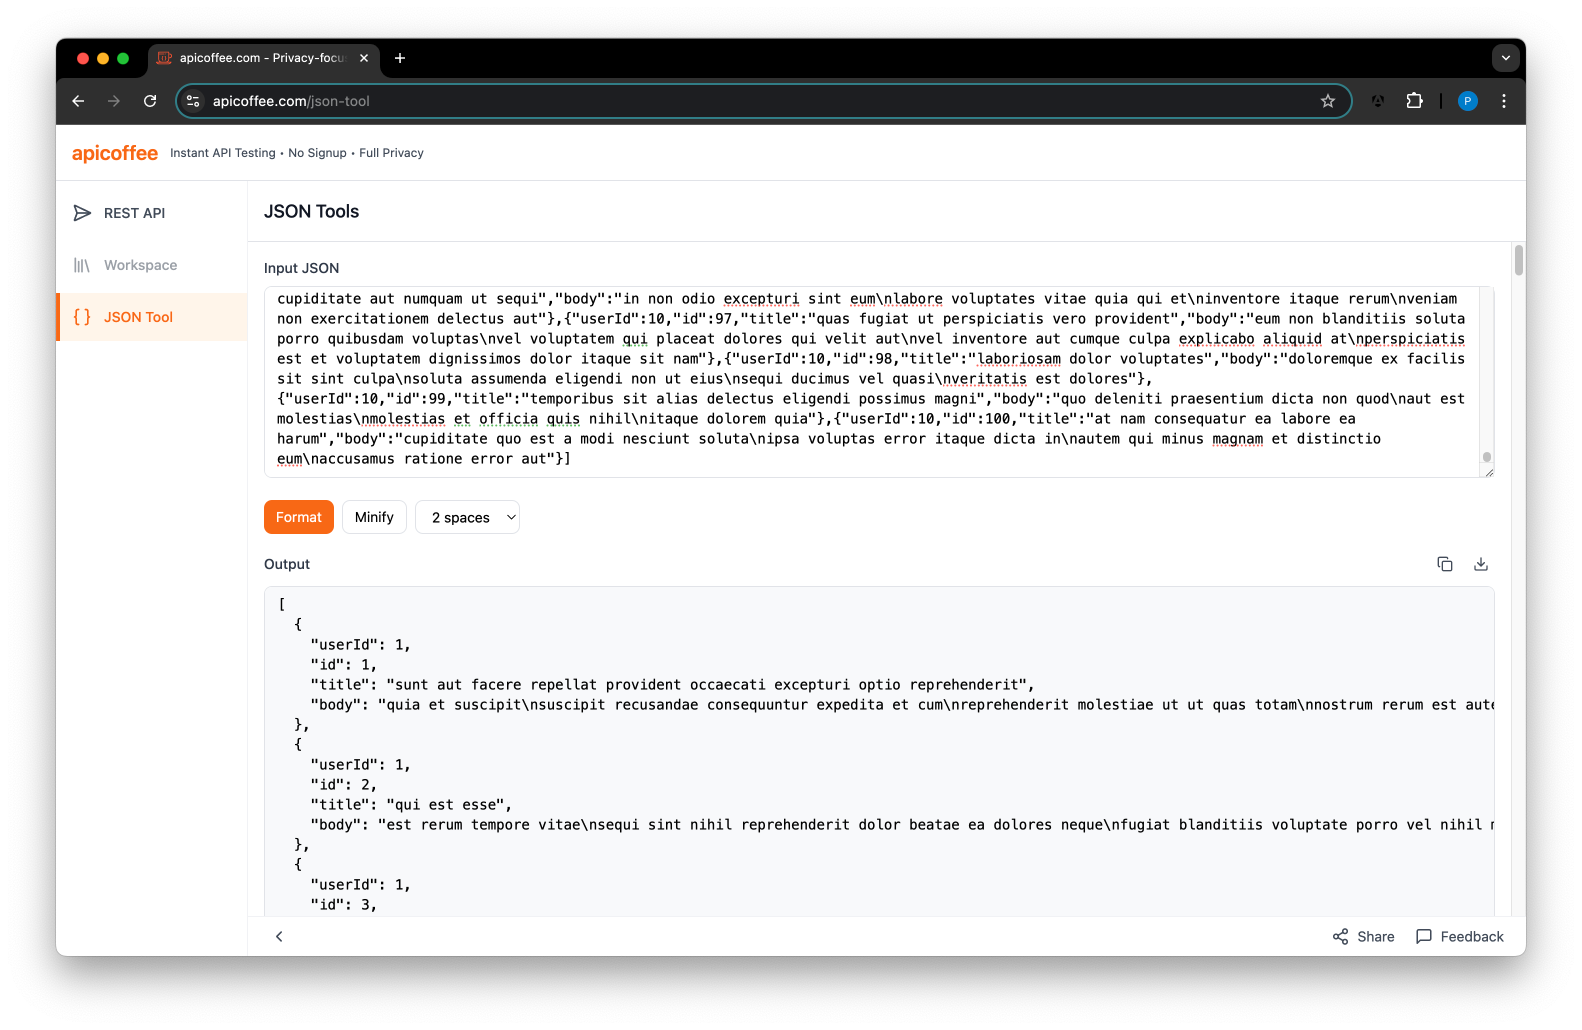Click the Output label
The height and width of the screenshot is (1030, 1582).
[287, 564]
